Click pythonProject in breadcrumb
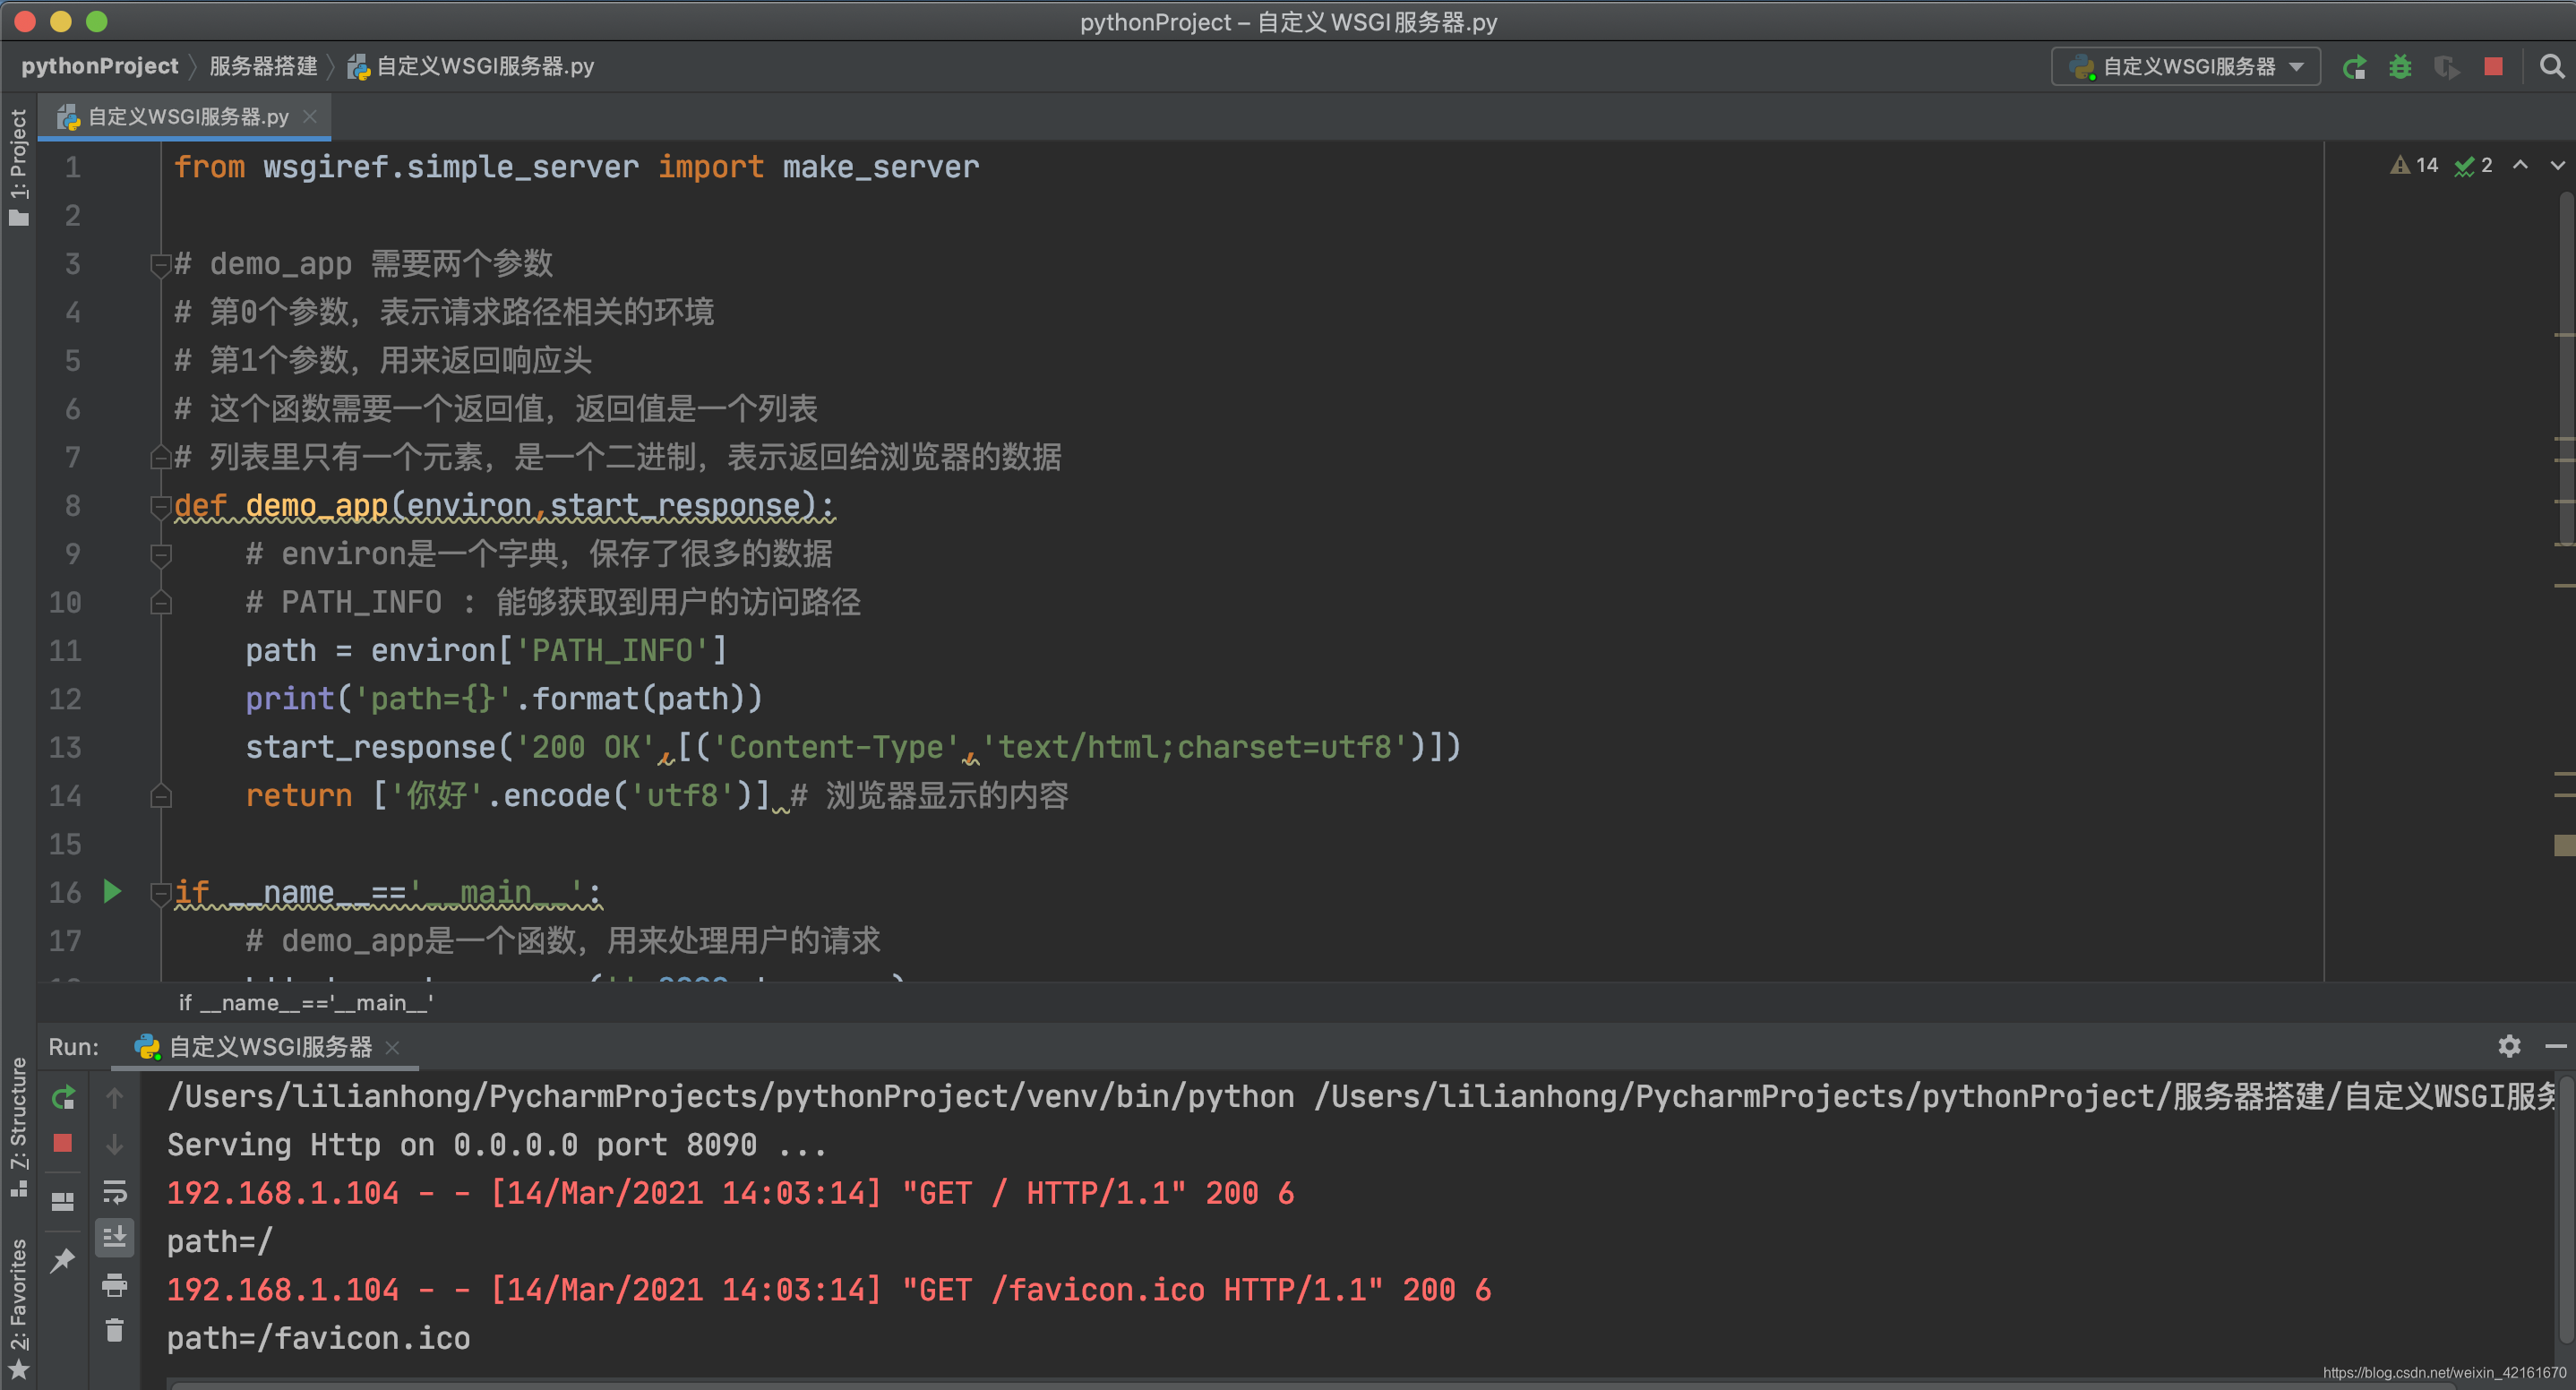The image size is (2576, 1390). 99,66
